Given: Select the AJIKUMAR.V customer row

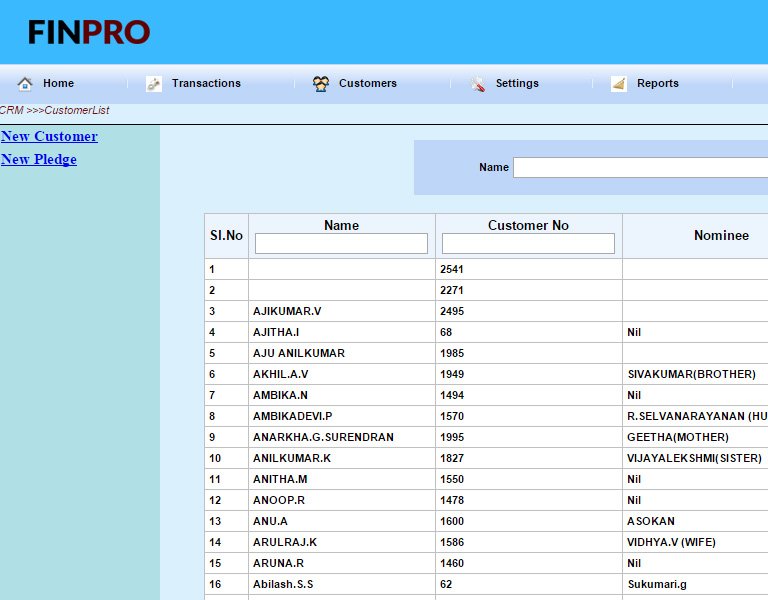Looking at the screenshot, I should 287,311.
